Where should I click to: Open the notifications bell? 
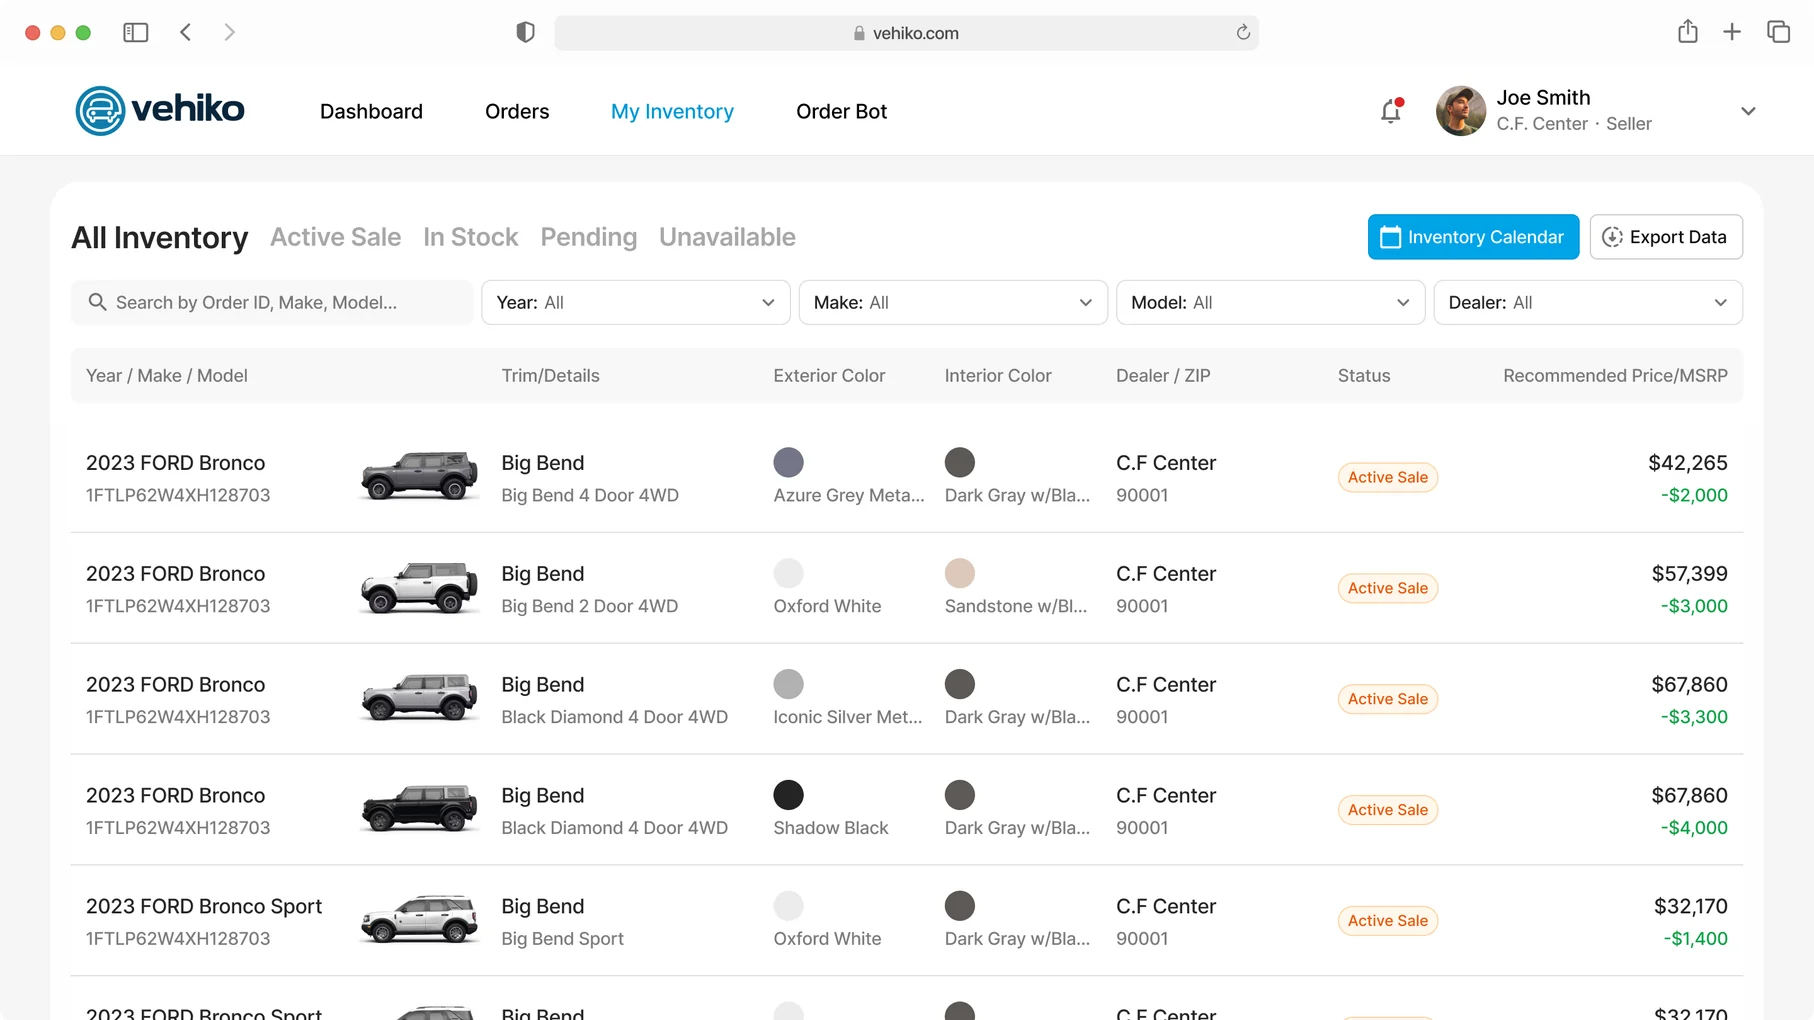tap(1391, 111)
